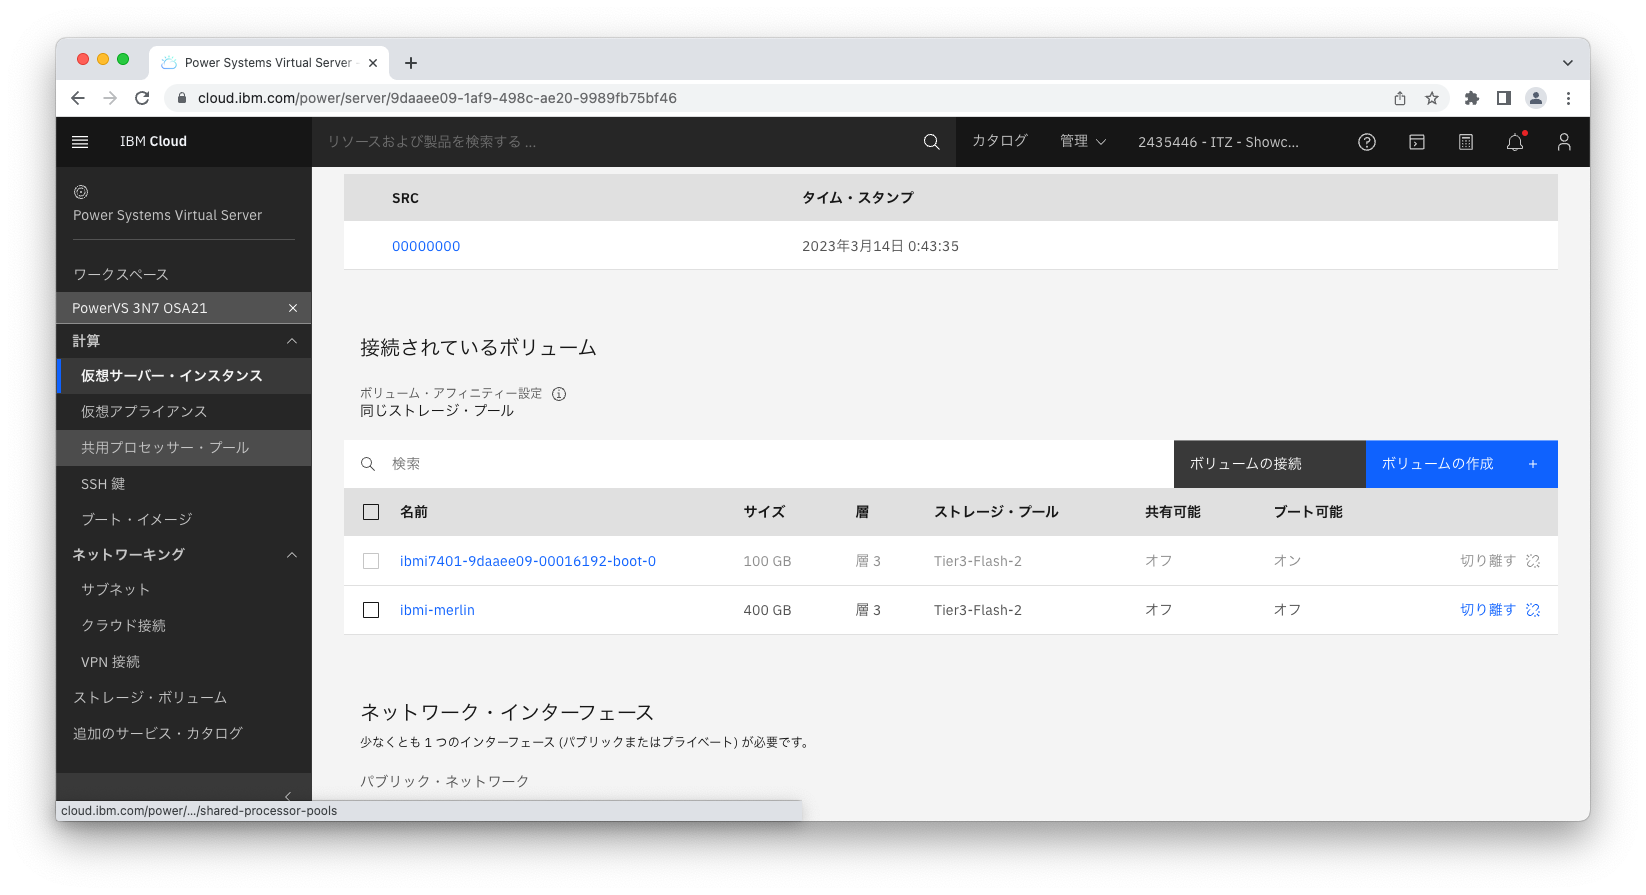The height and width of the screenshot is (895, 1646).
Task: Select 仮想サーバー・インスタンス in sidebar
Action: pyautogui.click(x=184, y=376)
